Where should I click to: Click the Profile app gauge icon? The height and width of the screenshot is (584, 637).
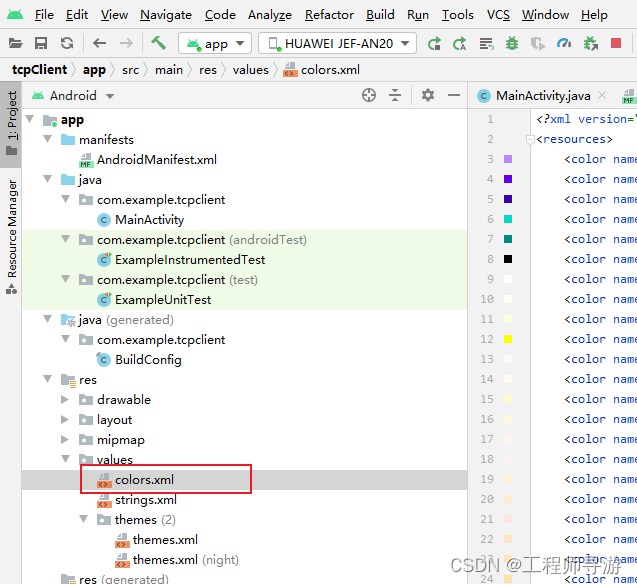point(564,43)
